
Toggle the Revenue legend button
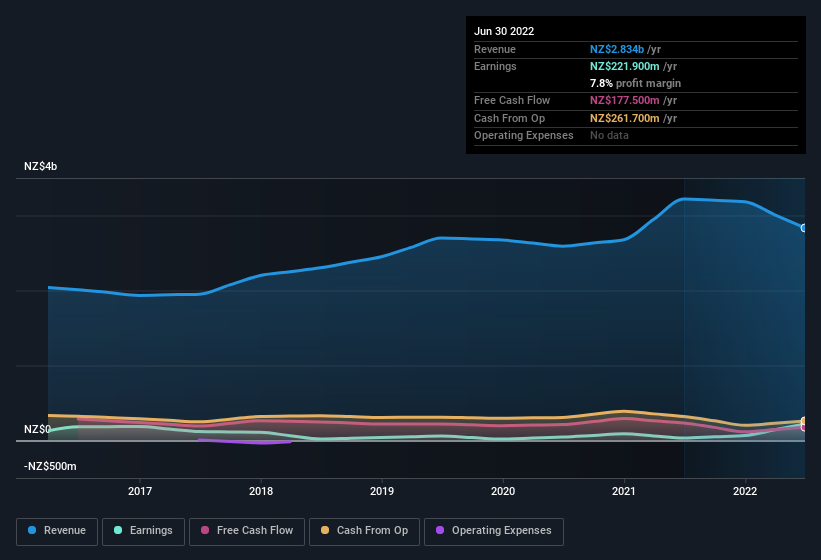tap(57, 531)
